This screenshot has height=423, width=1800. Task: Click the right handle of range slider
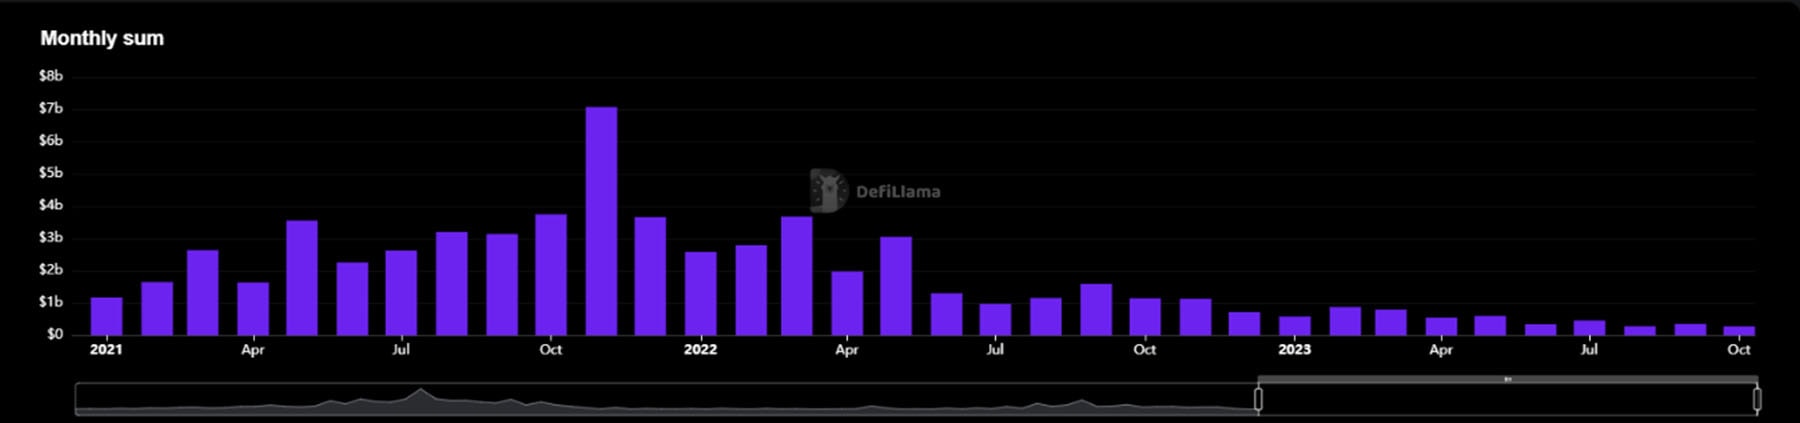tap(1757, 399)
